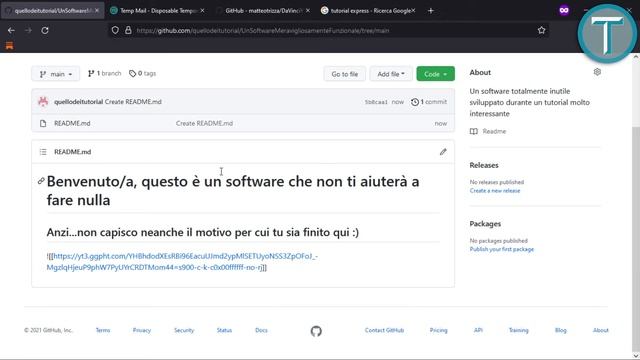The height and width of the screenshot is (360, 640).
Task: Go back with the browser back arrow
Action: (x=11, y=30)
